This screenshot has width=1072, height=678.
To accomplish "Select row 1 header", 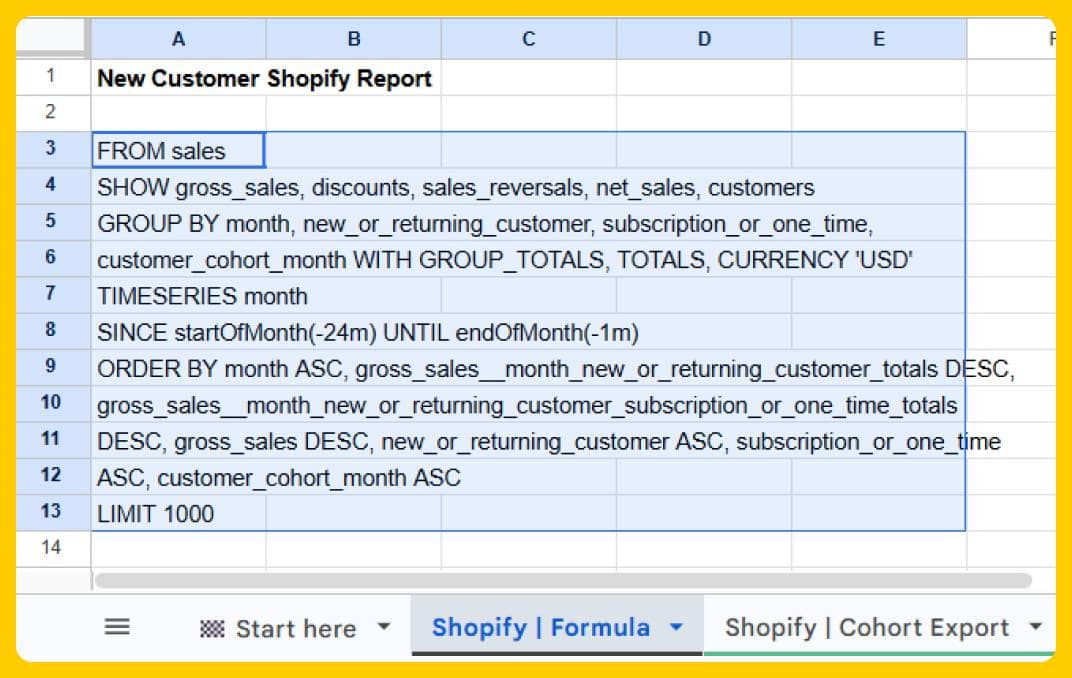I will pos(51,77).
